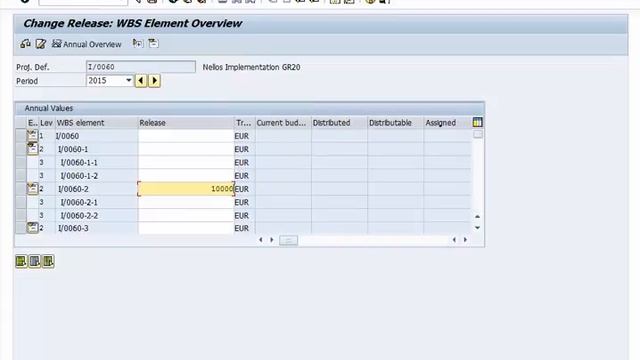640x360 pixels.
Task: Click the select-all icon below the table
Action: click(21, 261)
